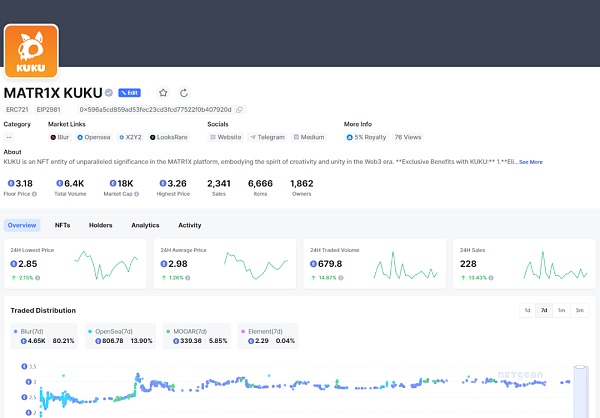Select the 1m time range

pyautogui.click(x=561, y=310)
